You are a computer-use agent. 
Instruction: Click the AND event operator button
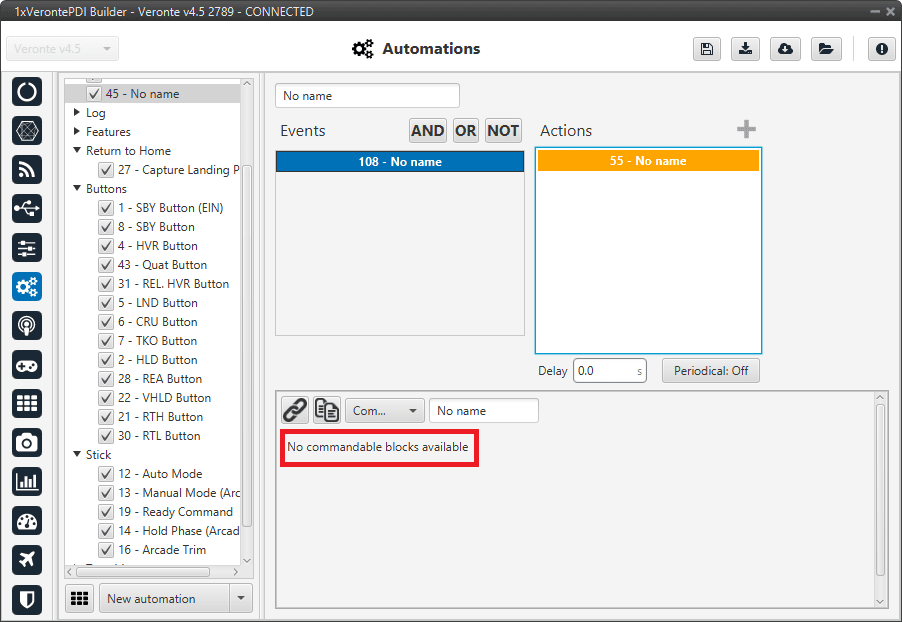coord(427,130)
